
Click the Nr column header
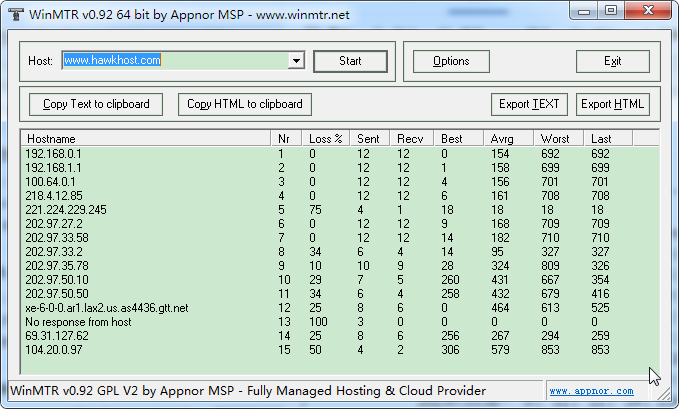coord(286,139)
